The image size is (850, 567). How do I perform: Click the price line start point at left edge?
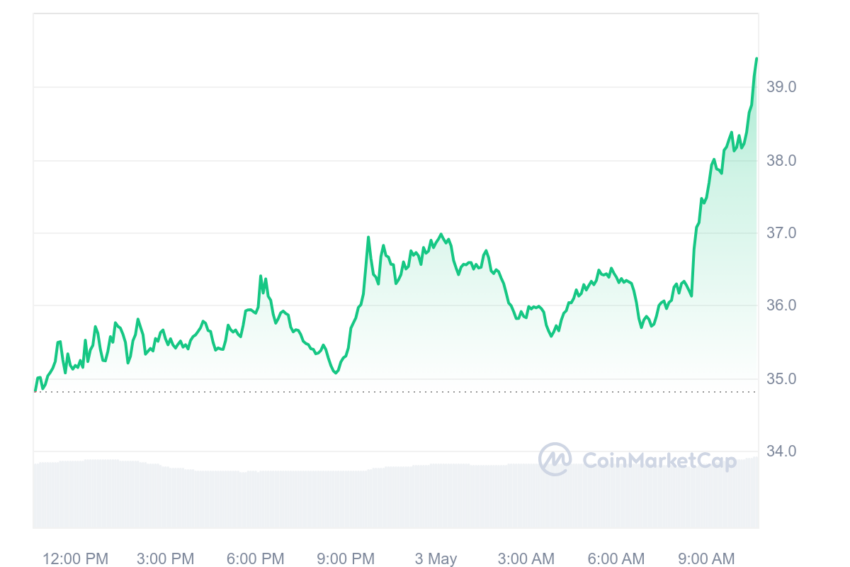(x=35, y=390)
